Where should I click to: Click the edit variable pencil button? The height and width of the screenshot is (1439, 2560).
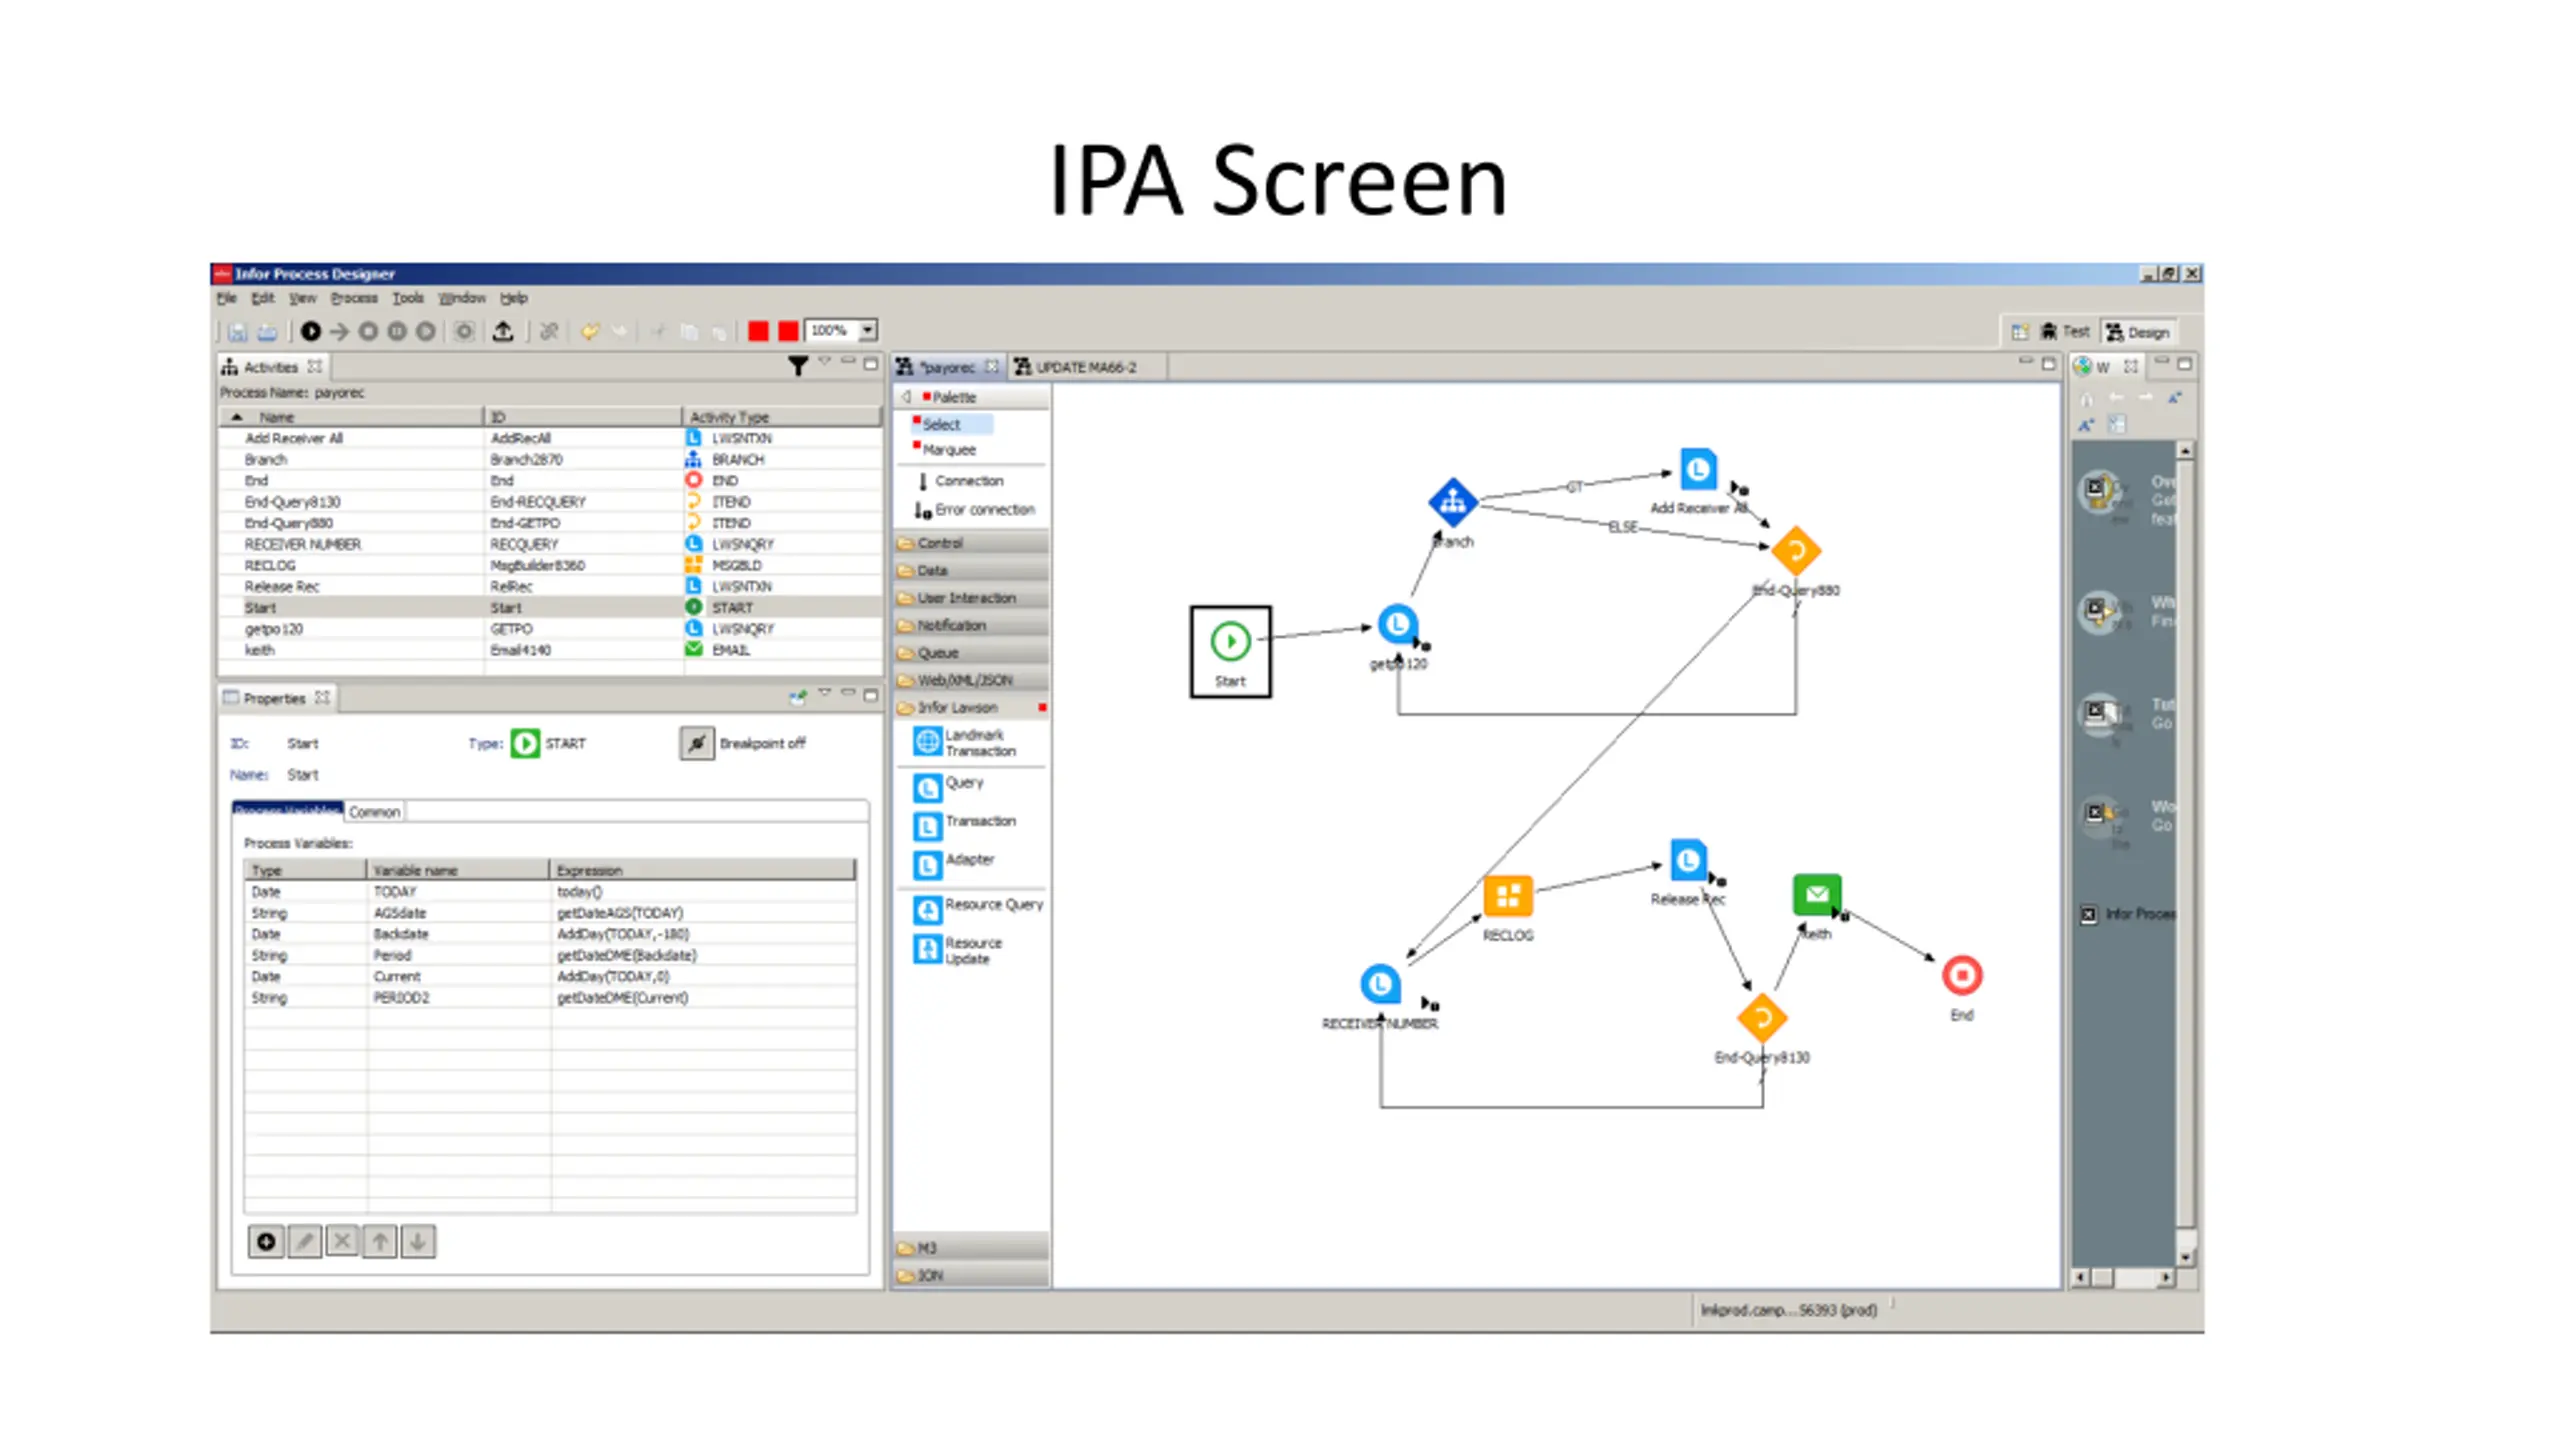pyautogui.click(x=304, y=1242)
